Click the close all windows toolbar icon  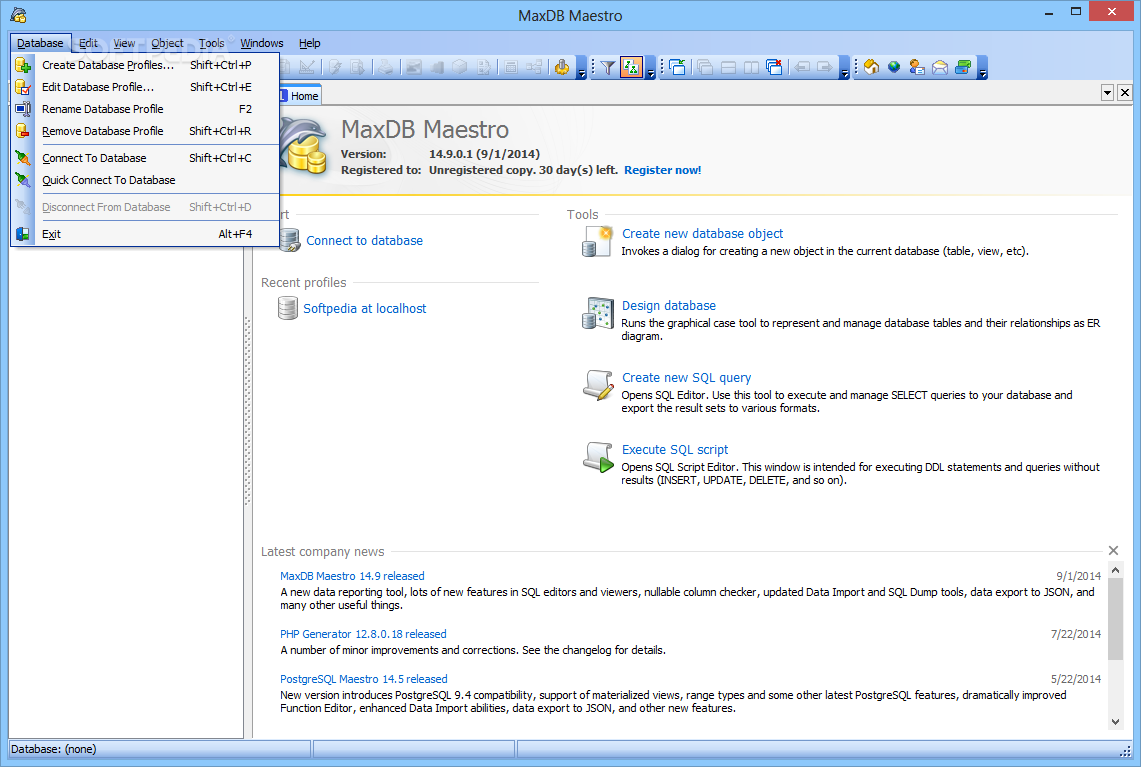pos(775,68)
